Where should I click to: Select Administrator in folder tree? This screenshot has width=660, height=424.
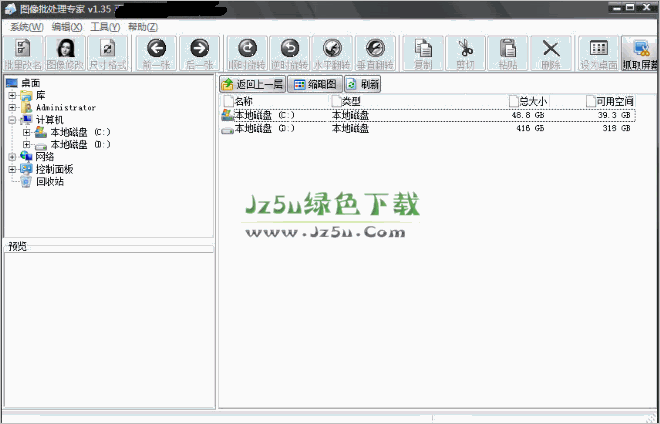[66, 108]
